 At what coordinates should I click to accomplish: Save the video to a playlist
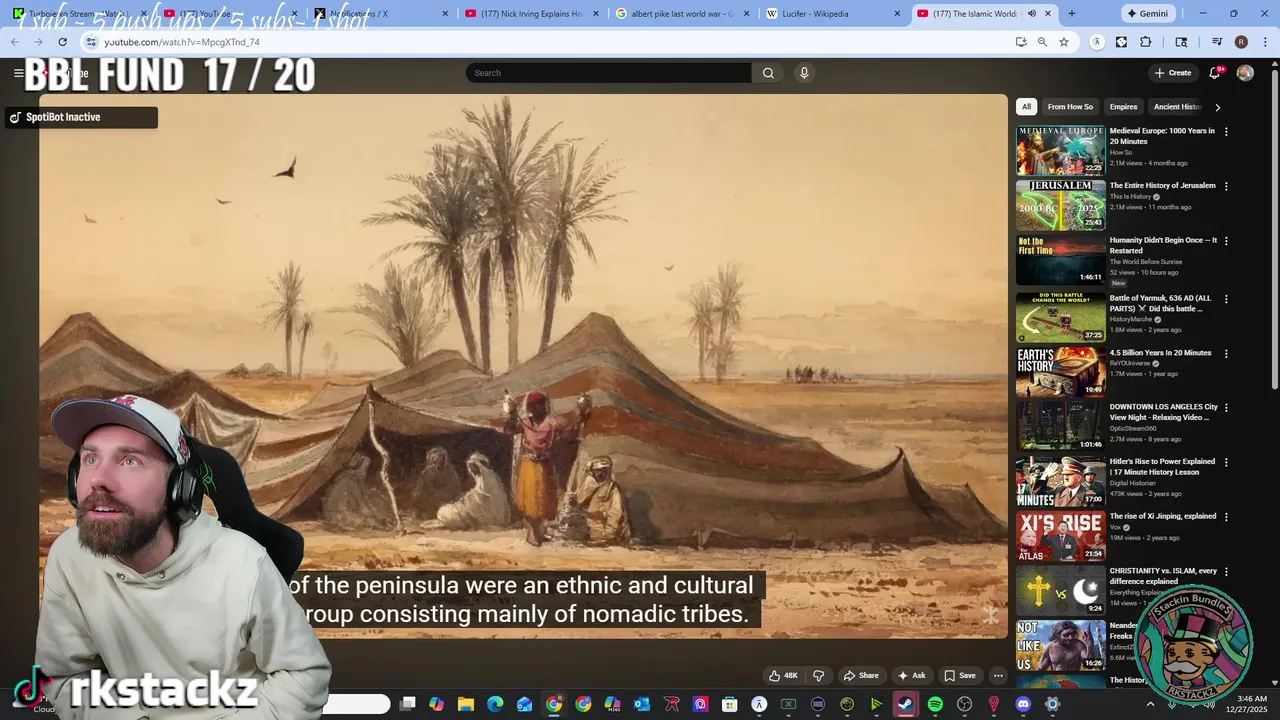tap(959, 675)
